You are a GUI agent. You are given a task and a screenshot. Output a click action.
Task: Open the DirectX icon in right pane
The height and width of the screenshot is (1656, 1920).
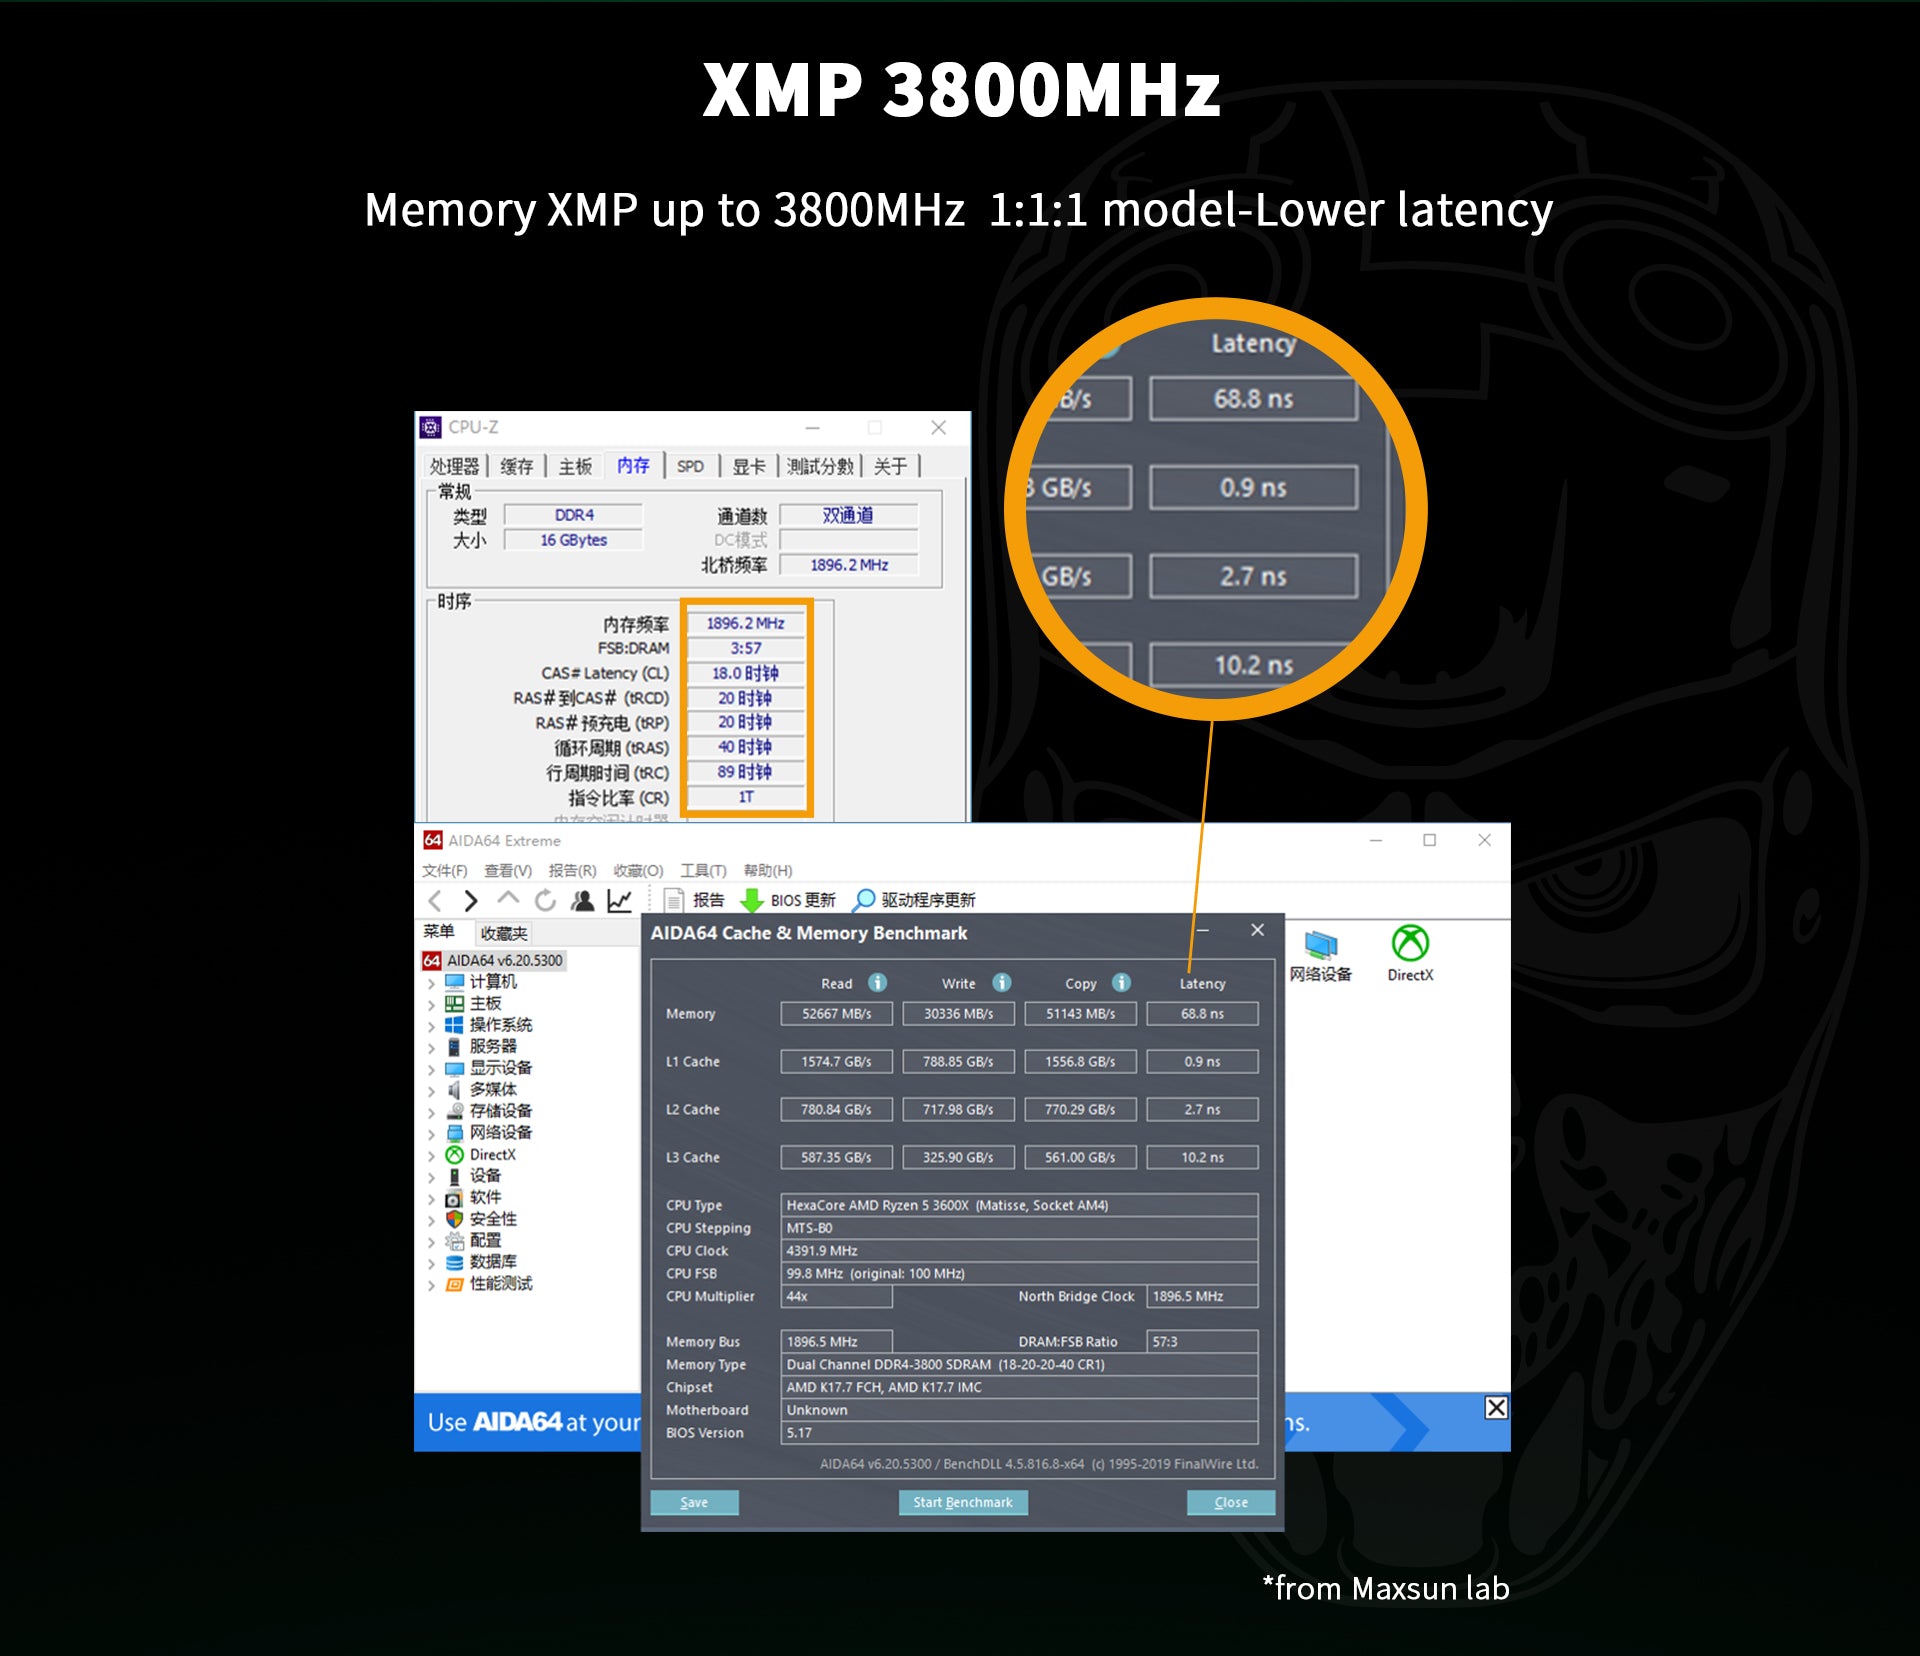[1410, 944]
